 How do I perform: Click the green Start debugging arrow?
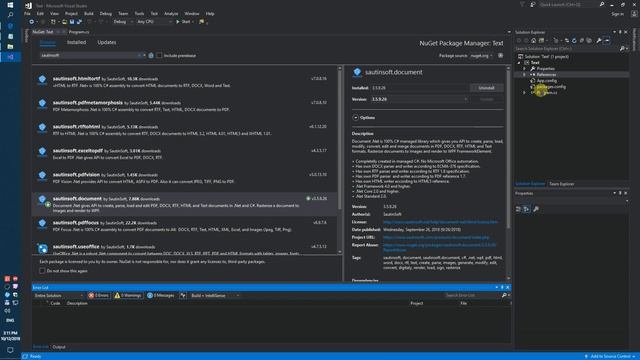click(x=178, y=22)
